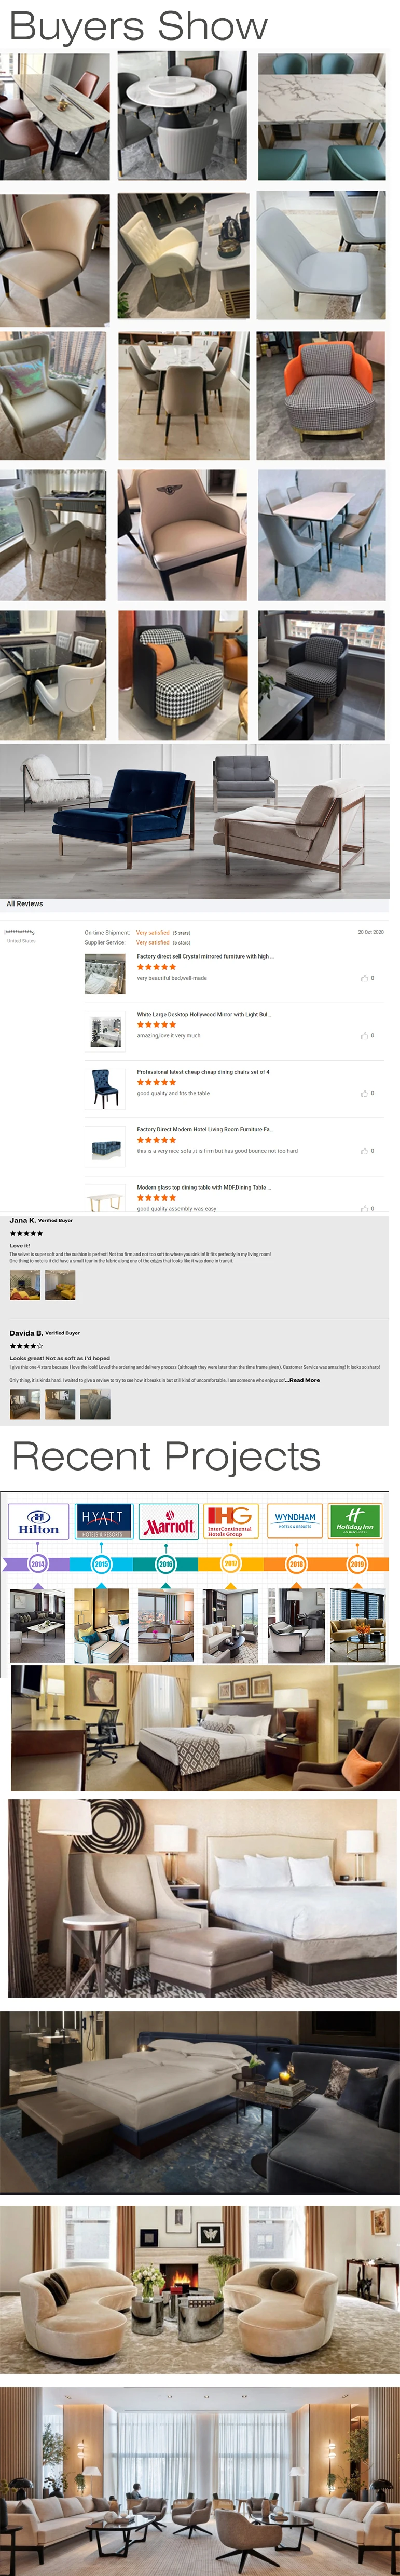
Task: Click the Hilton logo
Action: point(38,1522)
